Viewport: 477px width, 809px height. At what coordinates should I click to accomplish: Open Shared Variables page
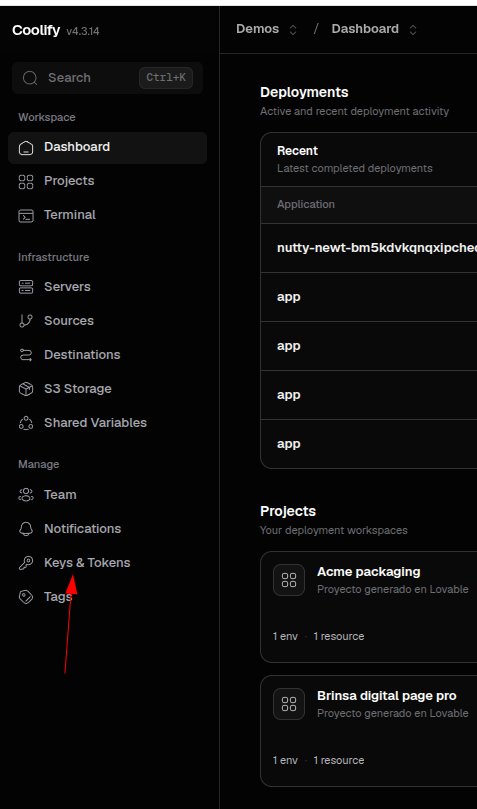click(x=107, y=423)
